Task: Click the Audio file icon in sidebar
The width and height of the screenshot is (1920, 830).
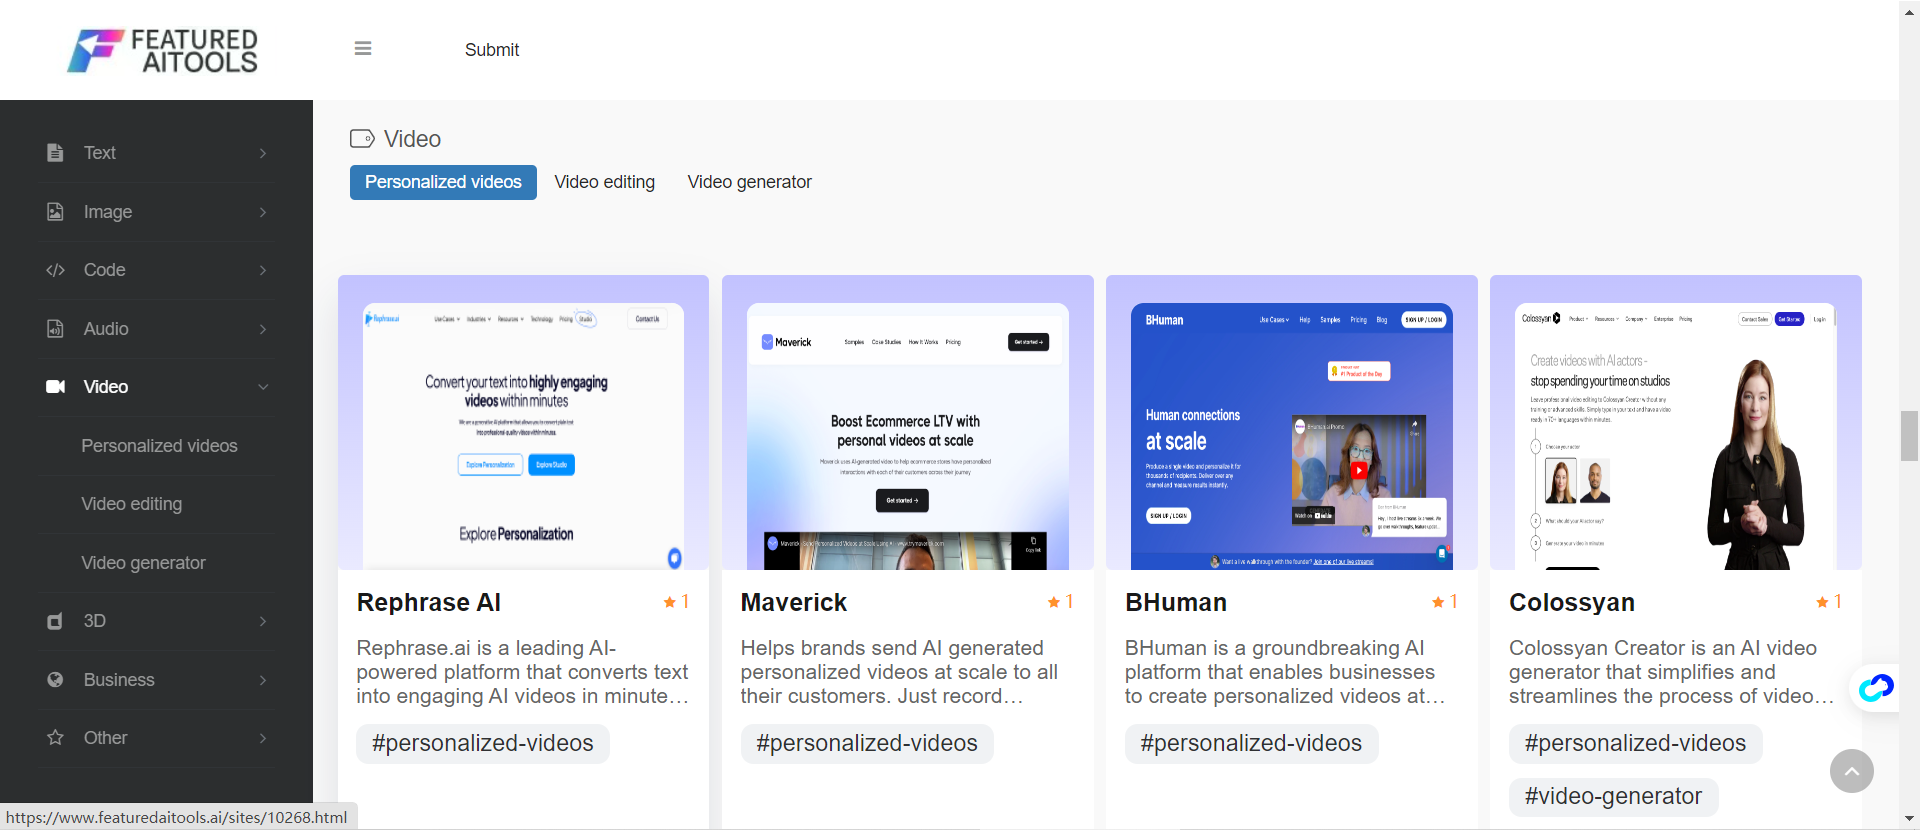Action: click(55, 329)
